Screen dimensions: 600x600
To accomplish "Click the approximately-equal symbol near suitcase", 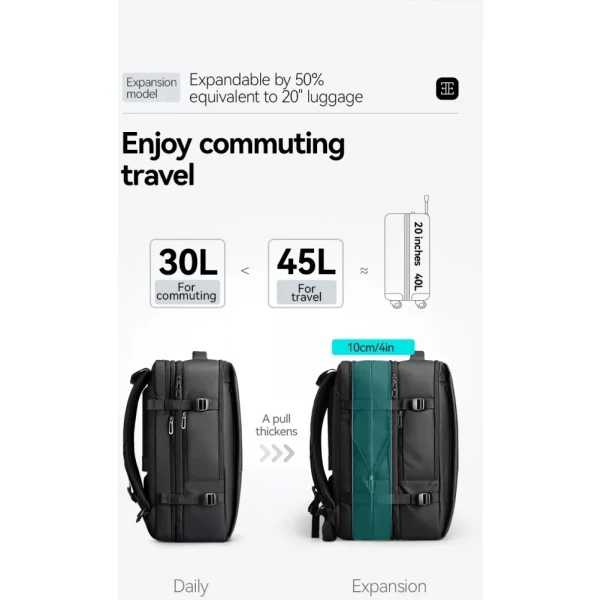I will click(364, 271).
